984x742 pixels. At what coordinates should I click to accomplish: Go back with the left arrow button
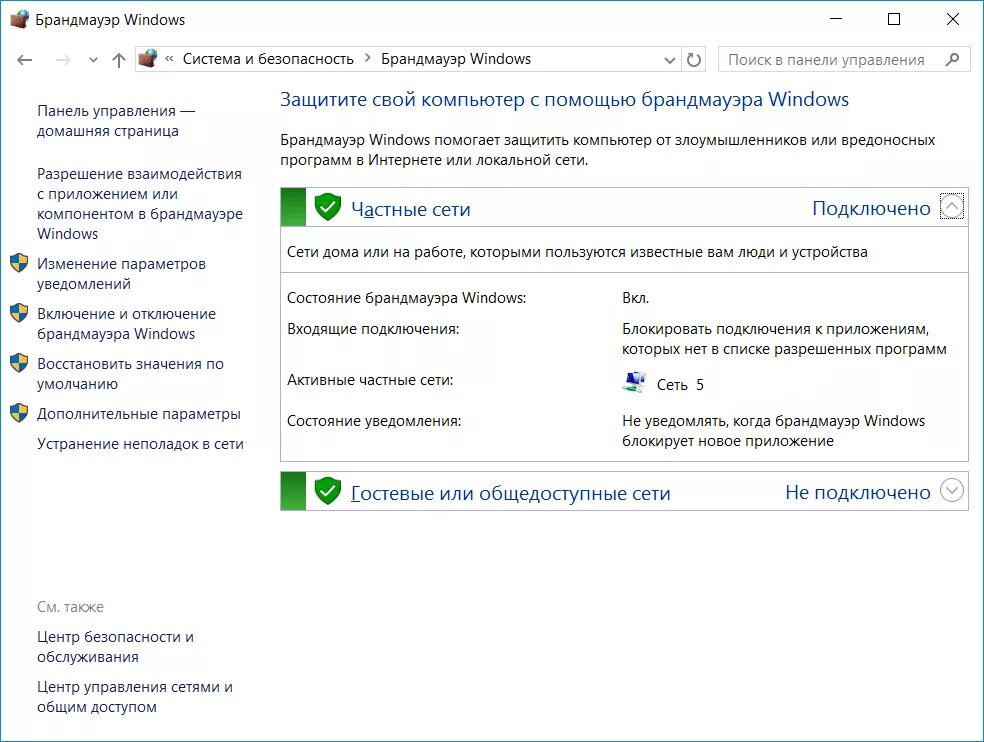pos(24,60)
